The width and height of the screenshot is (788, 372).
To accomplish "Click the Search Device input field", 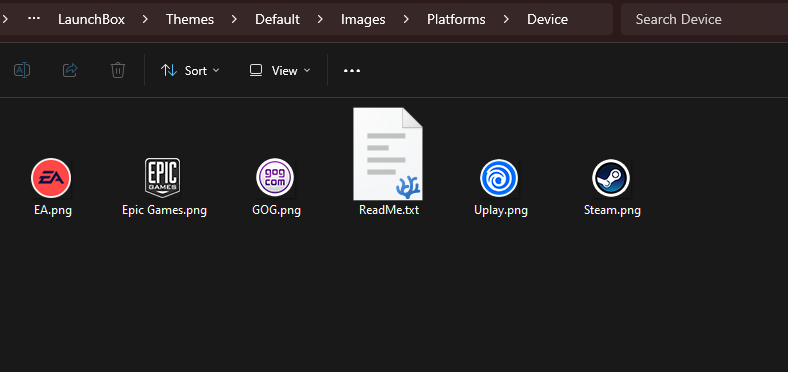I will [705, 19].
